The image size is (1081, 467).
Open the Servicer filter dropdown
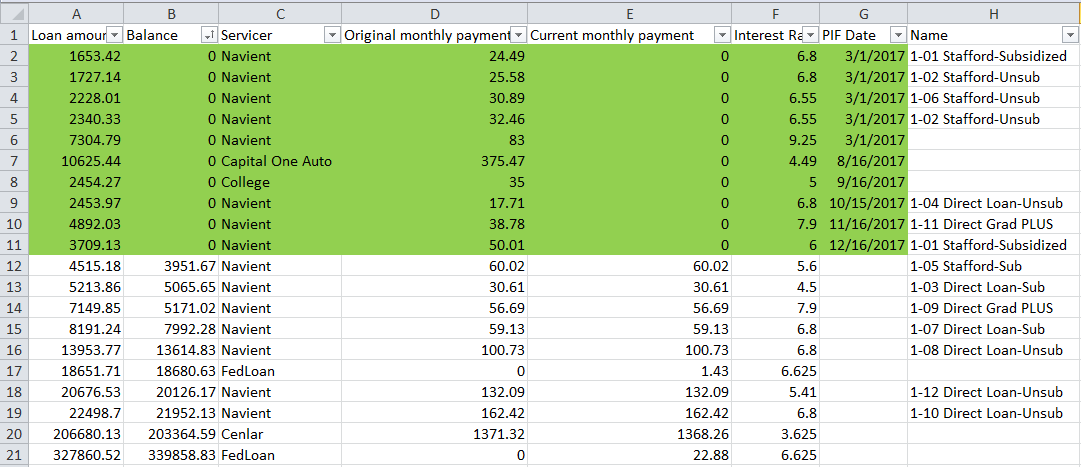pos(332,35)
